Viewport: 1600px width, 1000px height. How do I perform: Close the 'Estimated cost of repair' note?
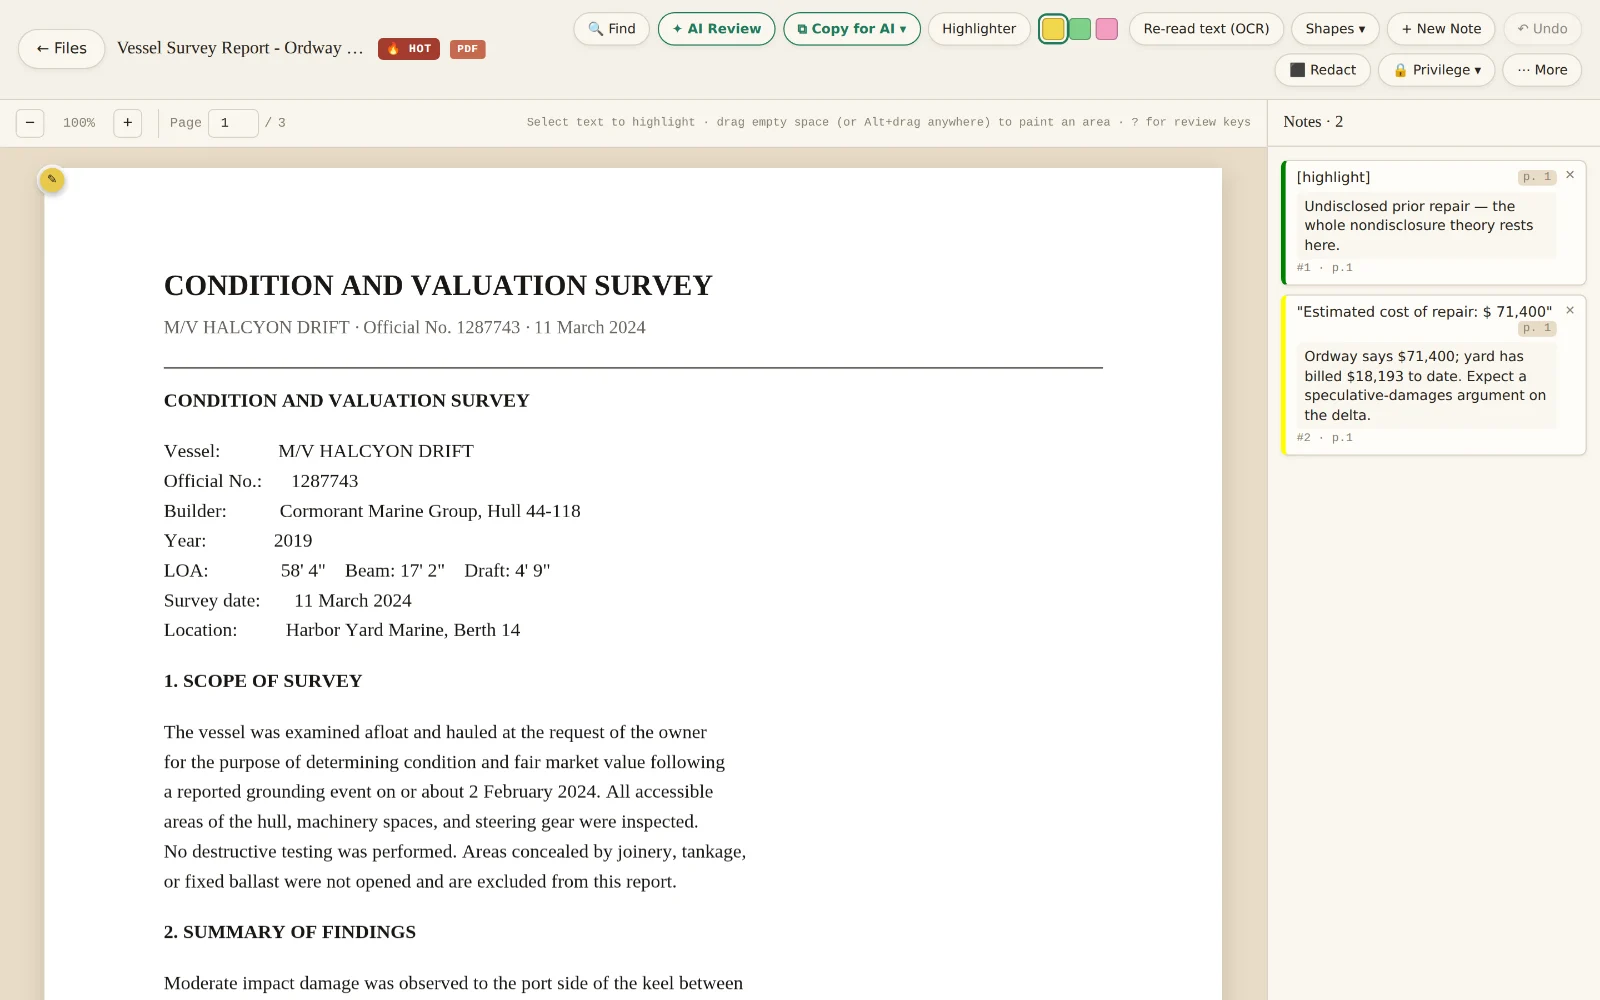[x=1570, y=310]
